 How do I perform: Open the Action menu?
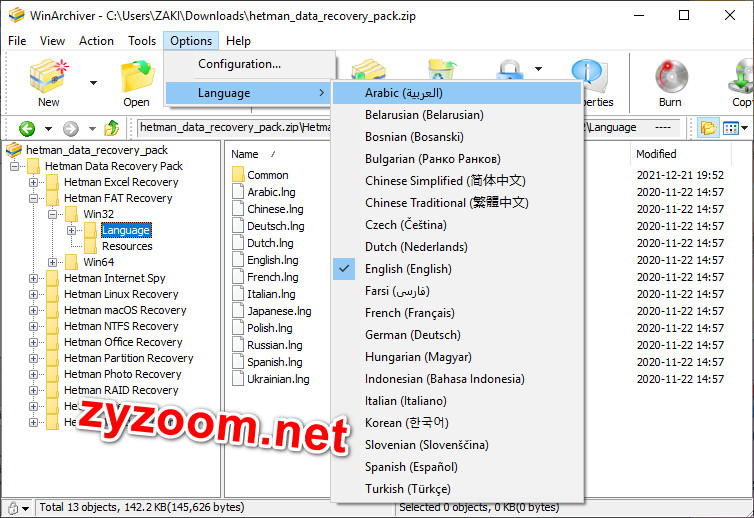pos(96,41)
